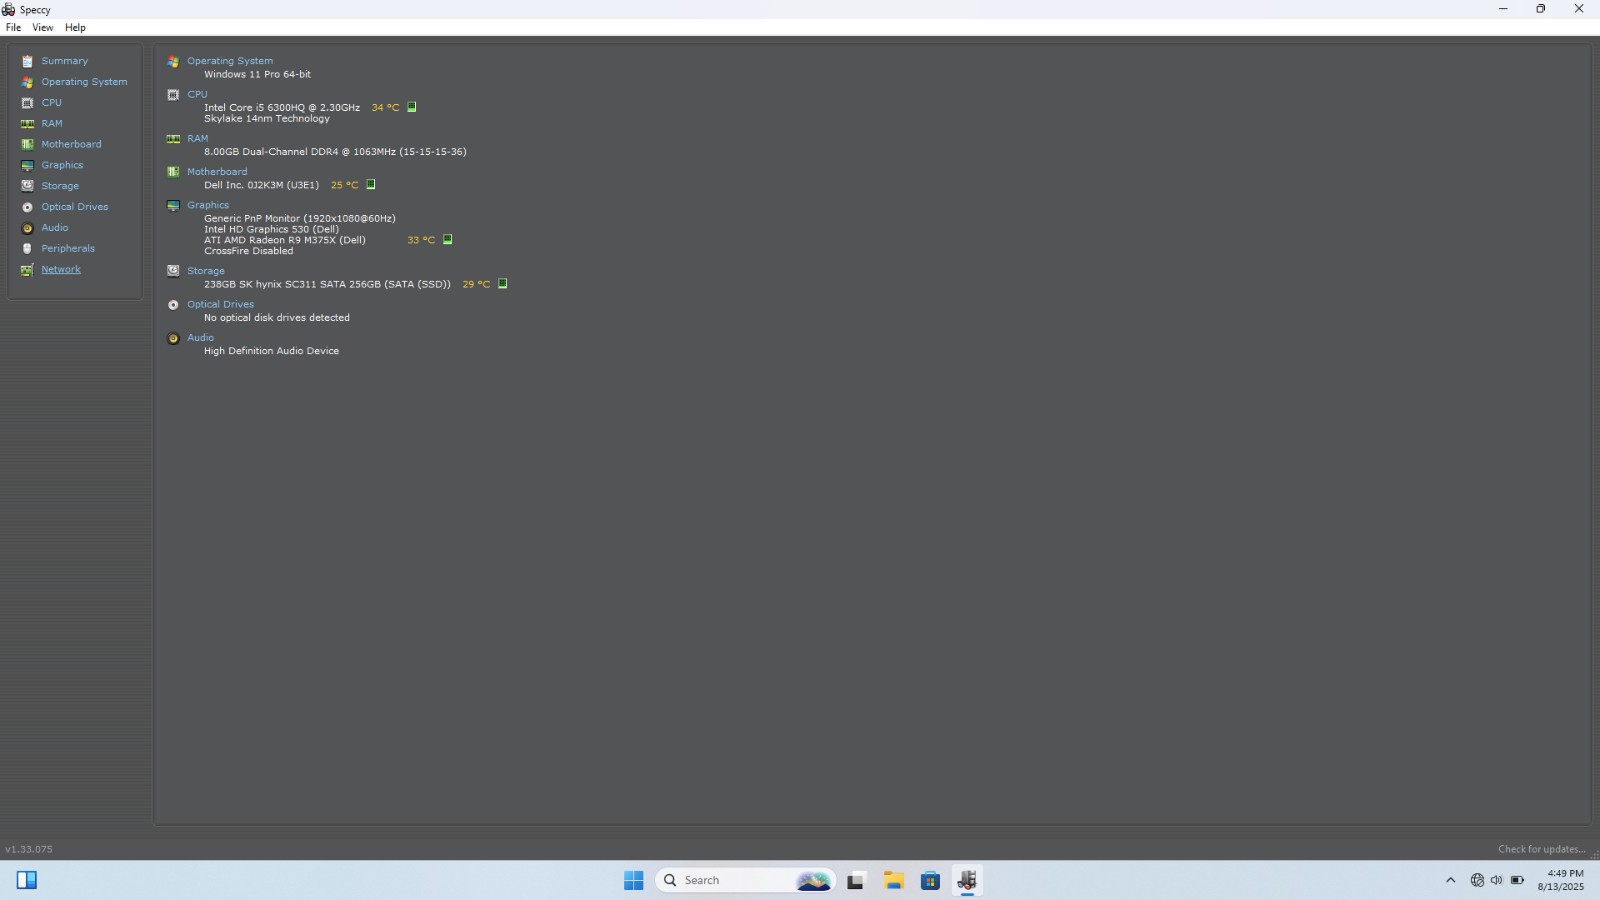Open the Windows Start menu
Viewport: 1600px width, 900px height.
(x=633, y=880)
